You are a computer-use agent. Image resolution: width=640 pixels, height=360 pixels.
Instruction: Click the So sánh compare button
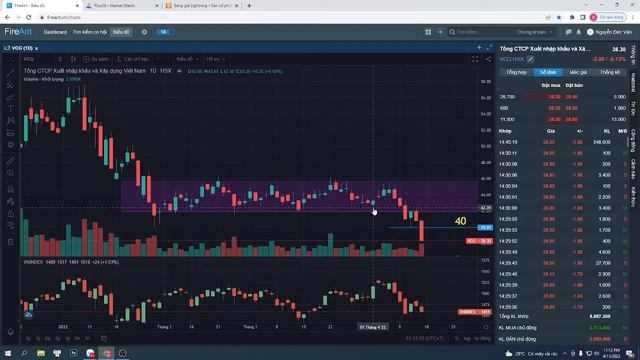coord(96,59)
